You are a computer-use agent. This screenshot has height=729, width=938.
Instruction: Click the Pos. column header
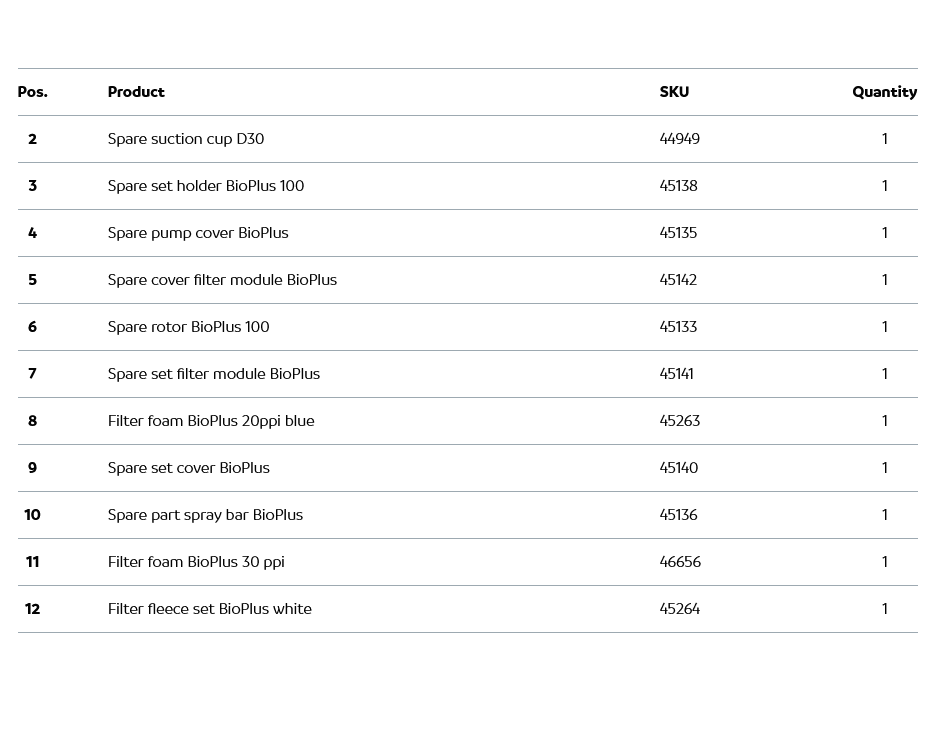[32, 92]
